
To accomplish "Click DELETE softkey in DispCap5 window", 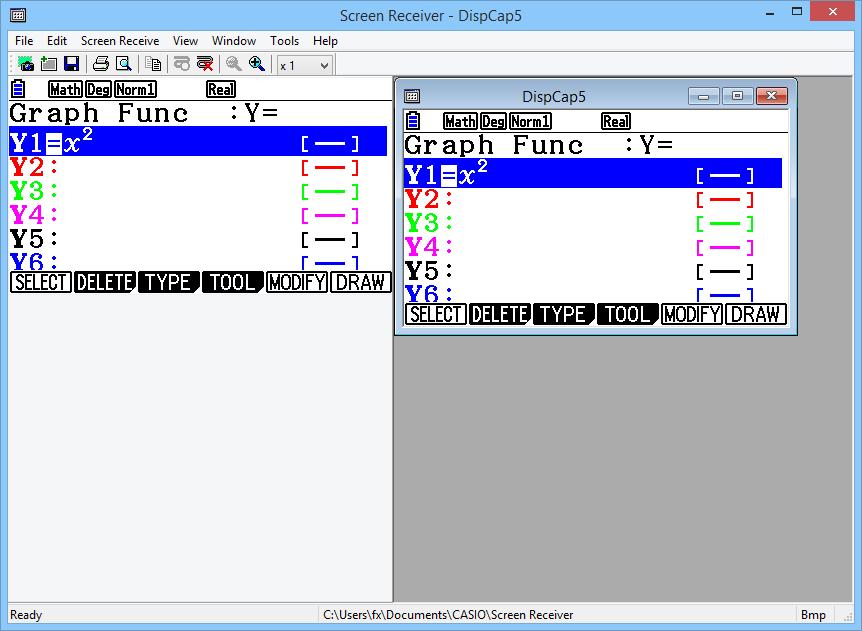I will [500, 314].
